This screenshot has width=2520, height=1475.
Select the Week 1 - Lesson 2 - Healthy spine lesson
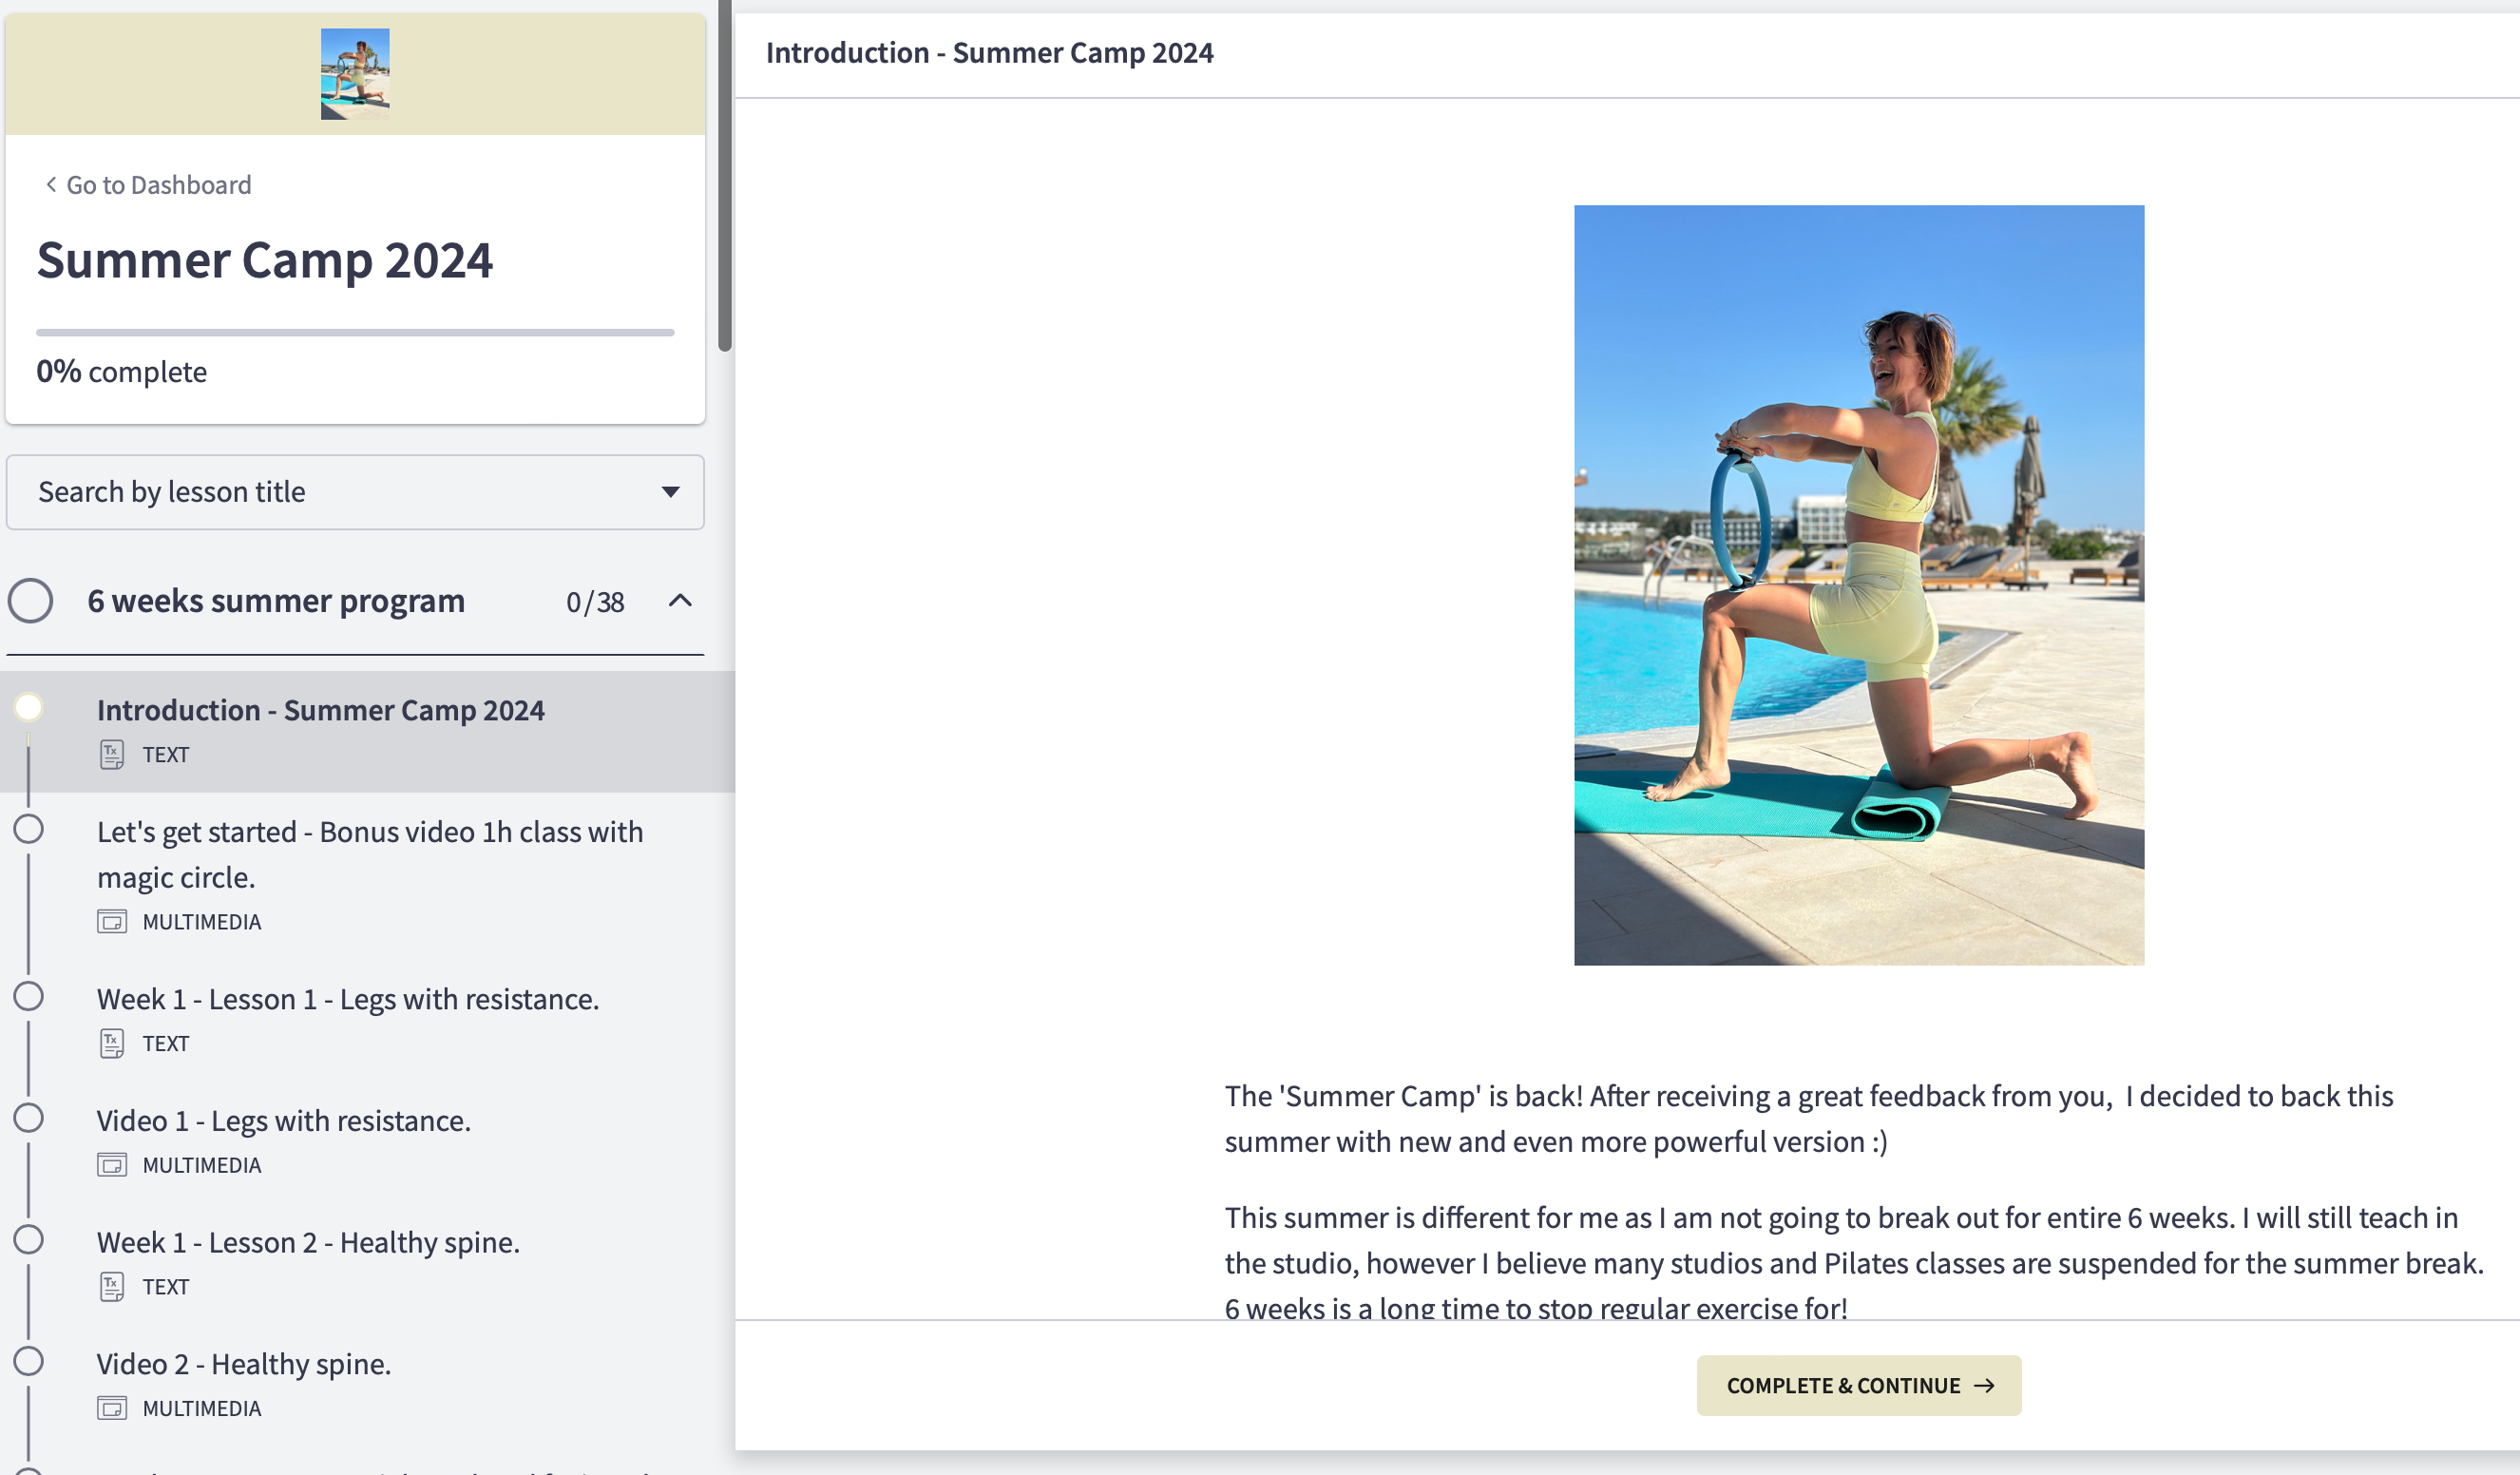(308, 1242)
